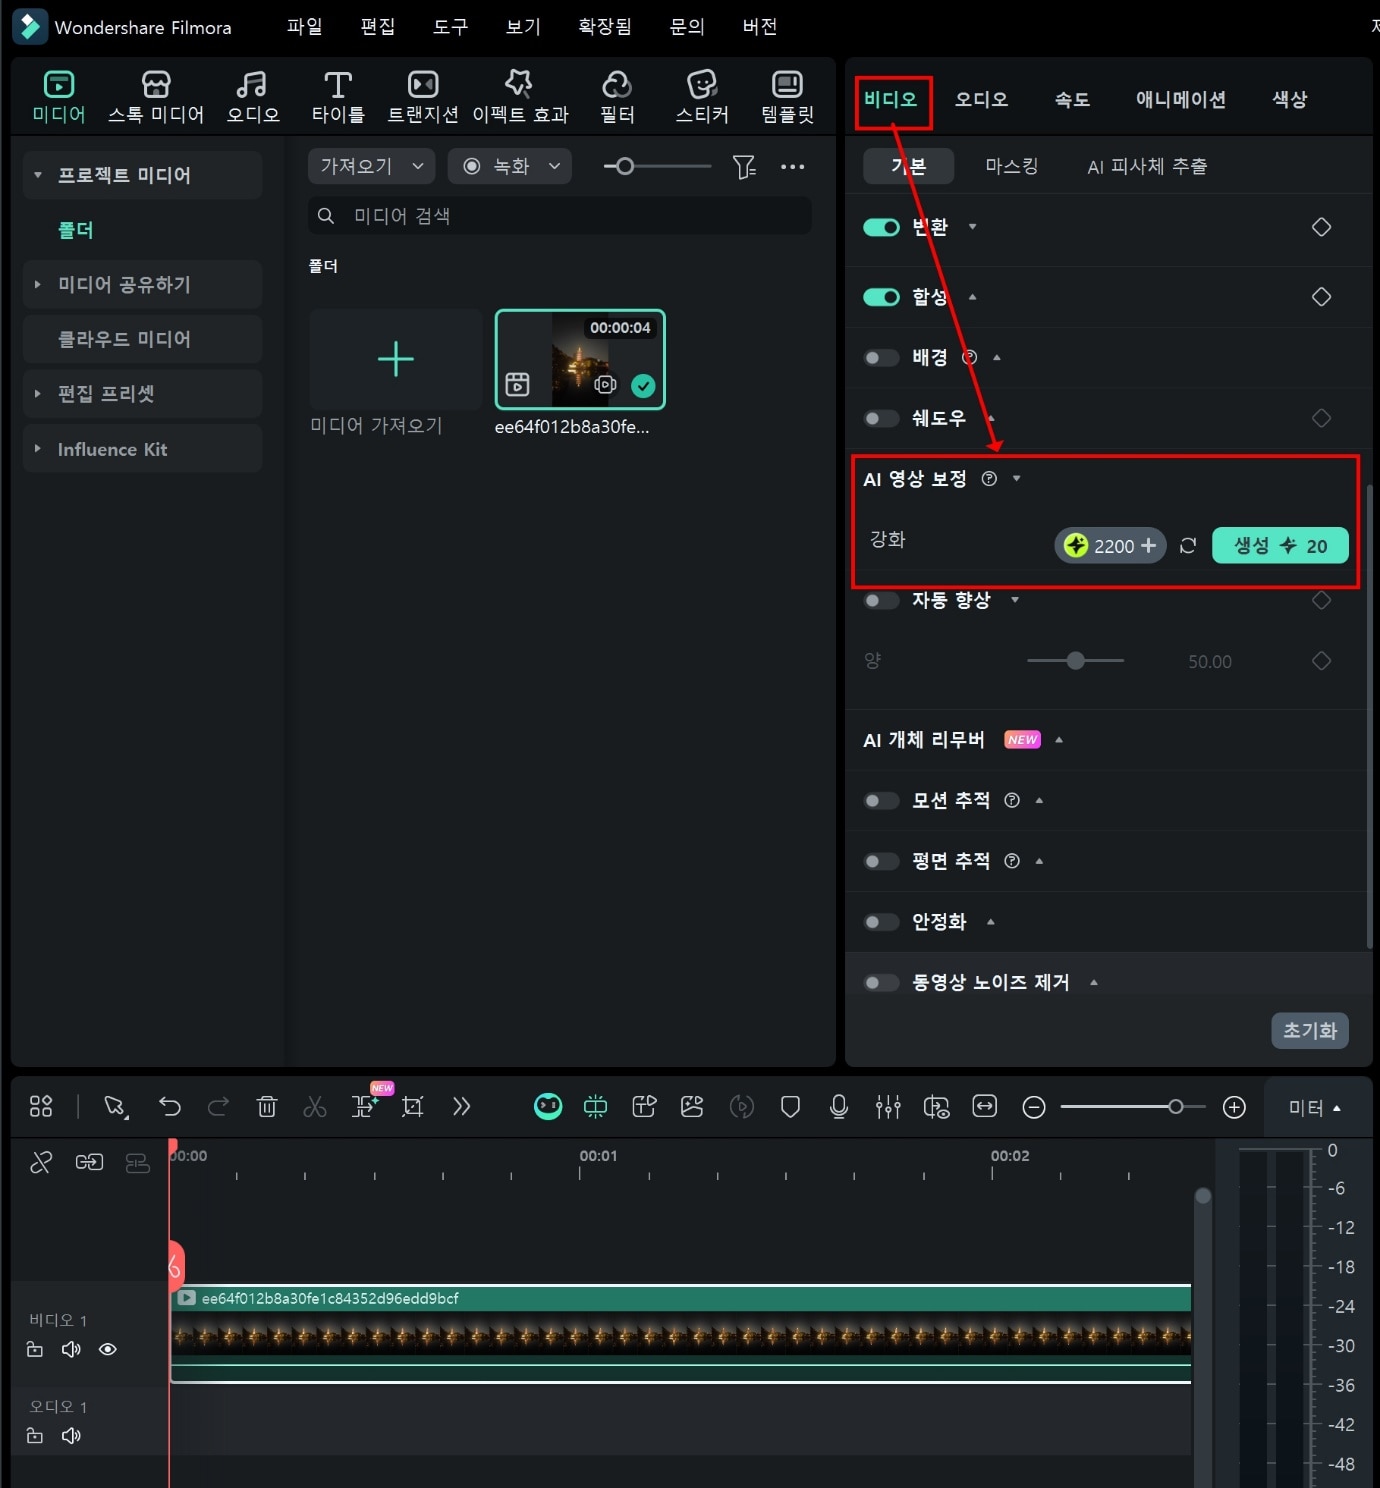1380x1488 pixels.
Task: Click the crop tool icon in timeline toolbar
Action: point(412,1106)
